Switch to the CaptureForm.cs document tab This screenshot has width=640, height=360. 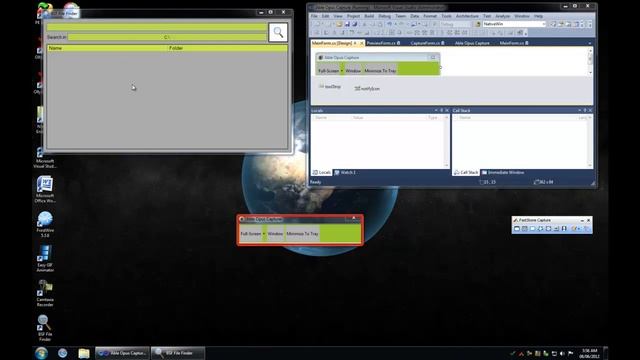(x=427, y=43)
